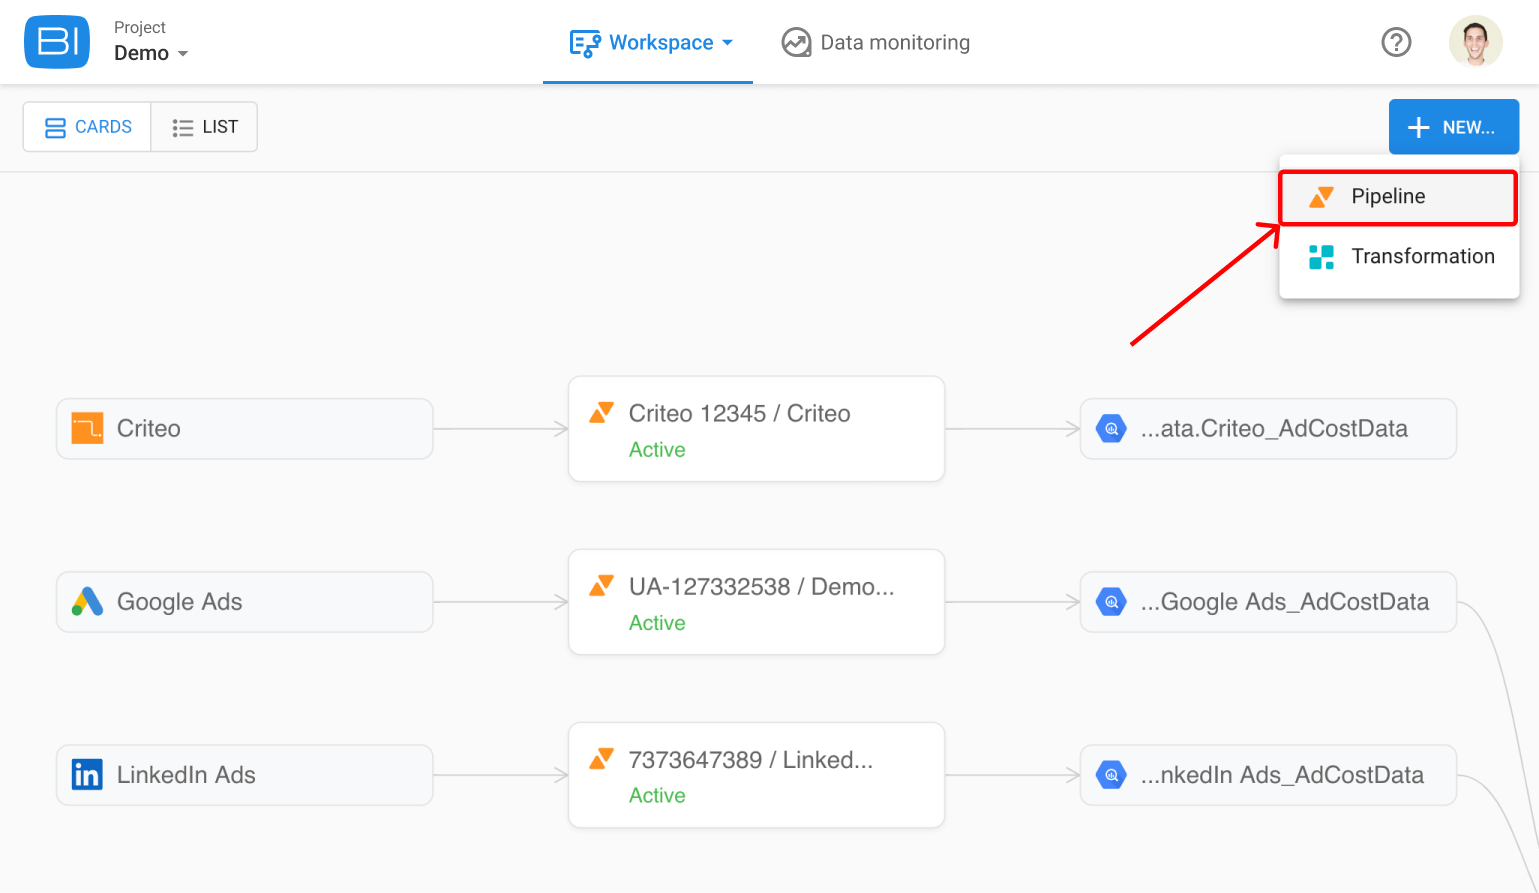1539x893 pixels.
Task: Open the ...nkedIn Ads_AdCostData destination label
Action: pos(1282,774)
